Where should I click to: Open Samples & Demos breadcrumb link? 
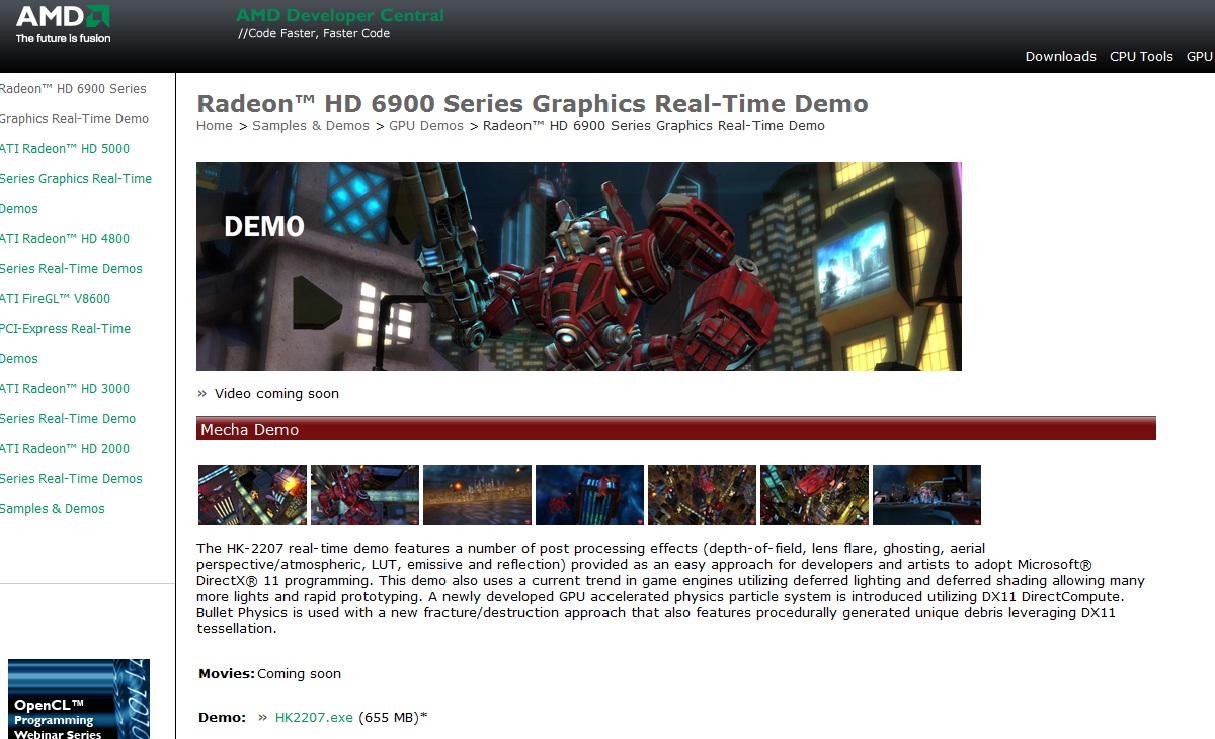click(310, 126)
